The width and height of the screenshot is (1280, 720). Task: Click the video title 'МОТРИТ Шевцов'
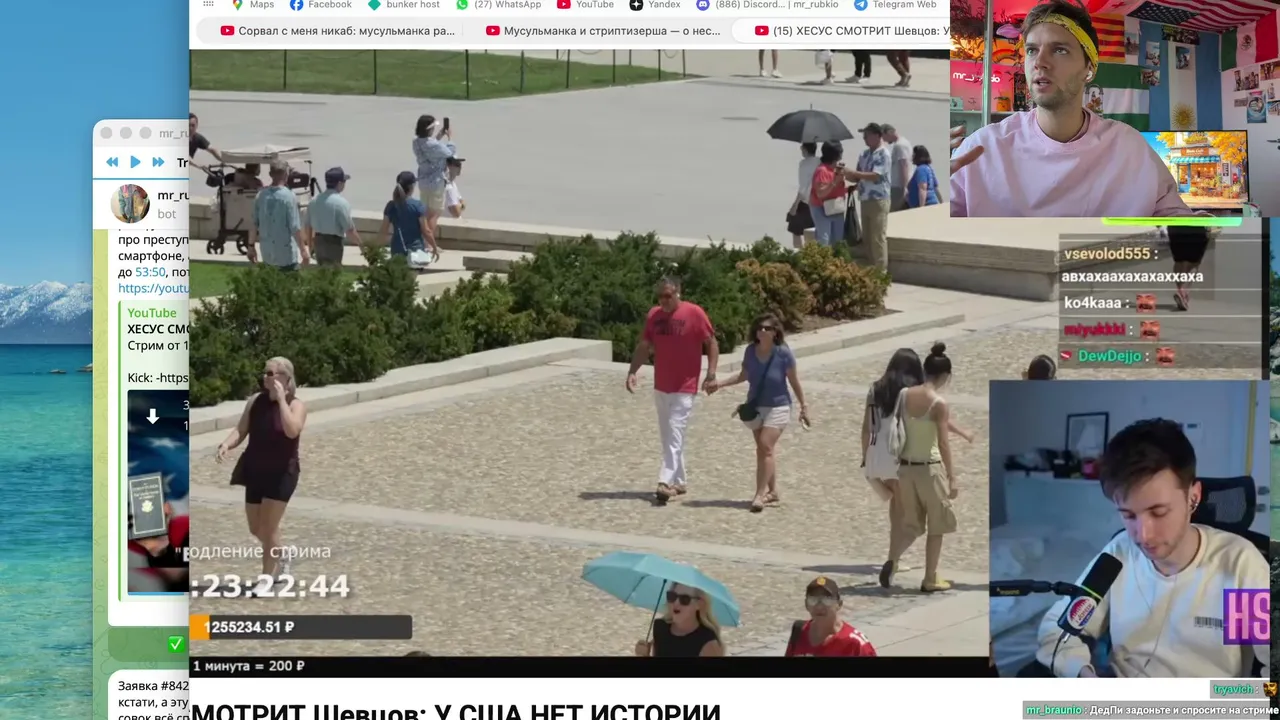click(455, 714)
